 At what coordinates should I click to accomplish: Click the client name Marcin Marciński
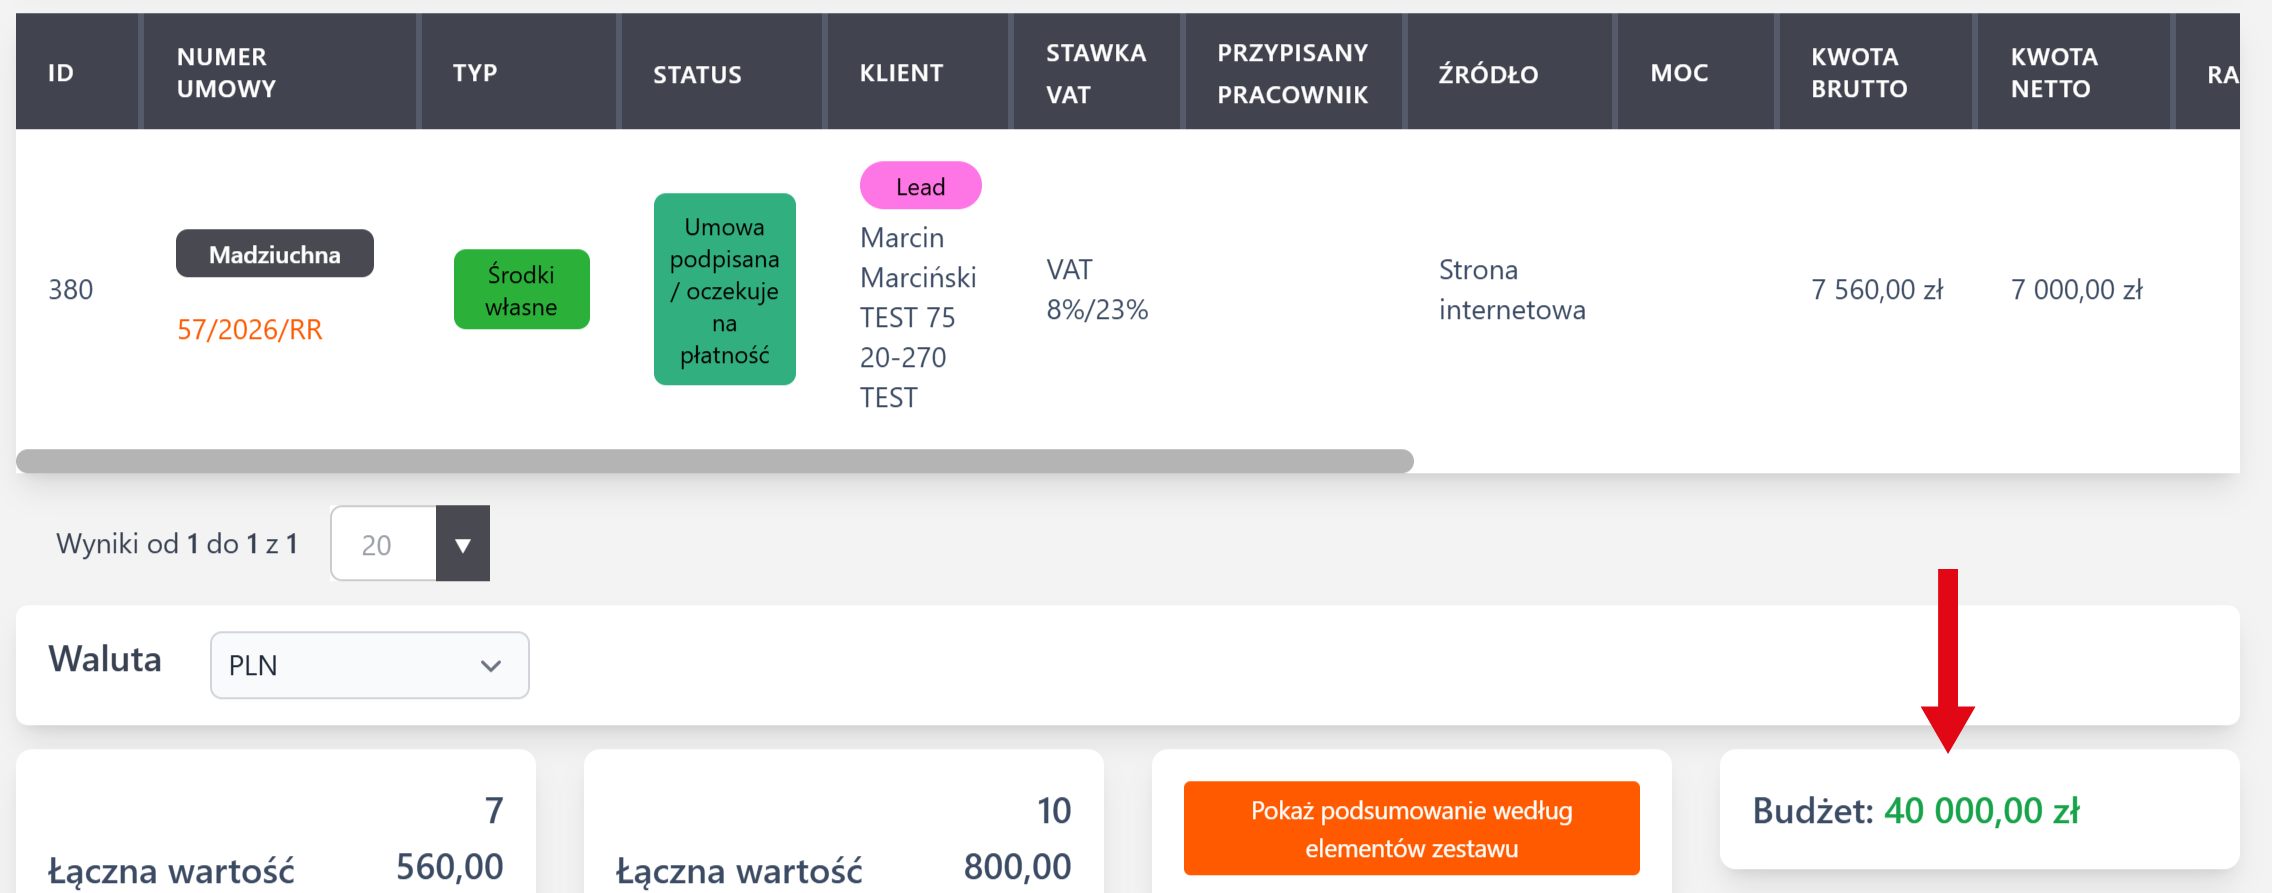(x=917, y=258)
